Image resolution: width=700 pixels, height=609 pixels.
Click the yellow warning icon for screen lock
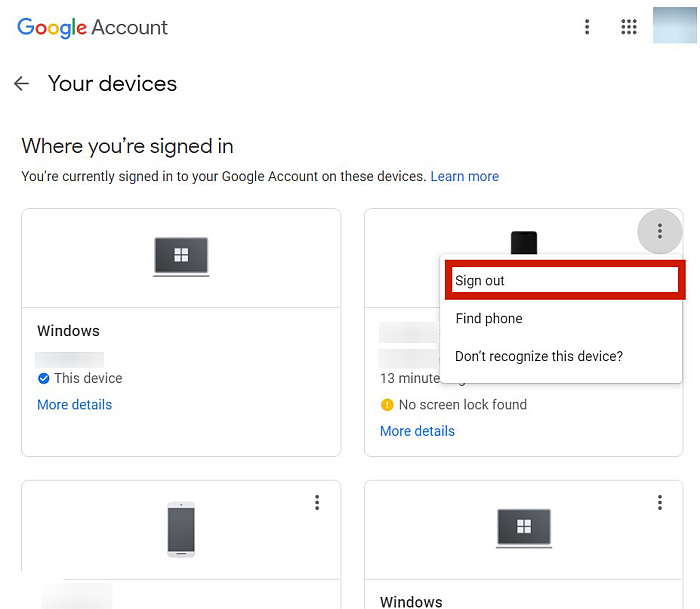(x=387, y=405)
